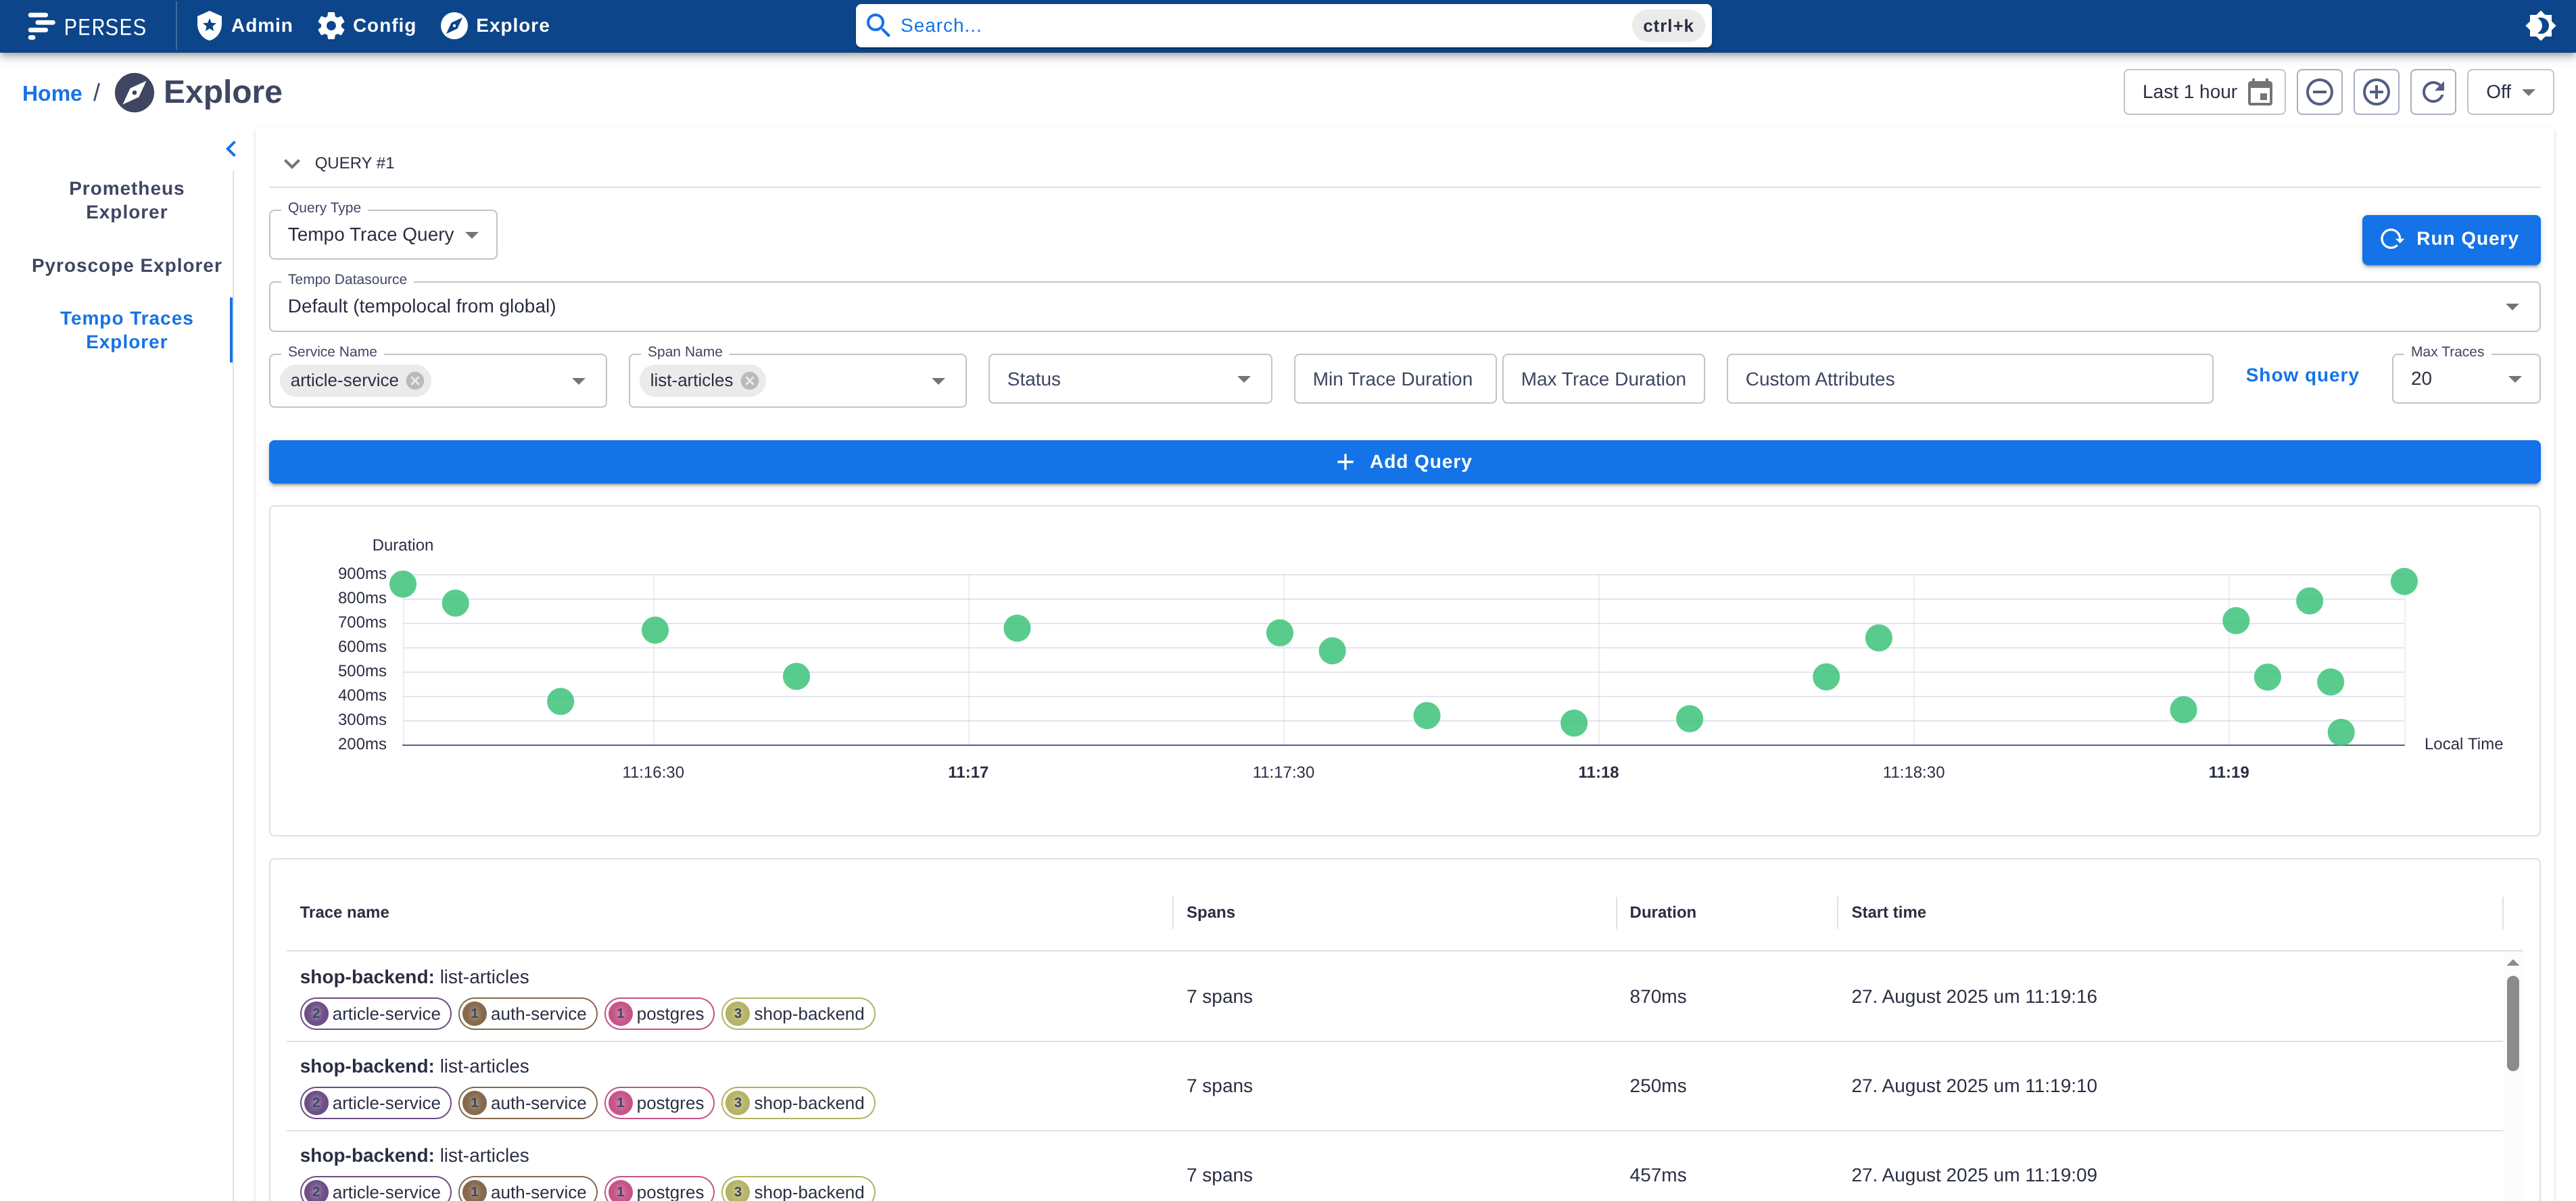Remove the list-articles span name chip
The width and height of the screenshot is (2576, 1201).
(x=749, y=380)
